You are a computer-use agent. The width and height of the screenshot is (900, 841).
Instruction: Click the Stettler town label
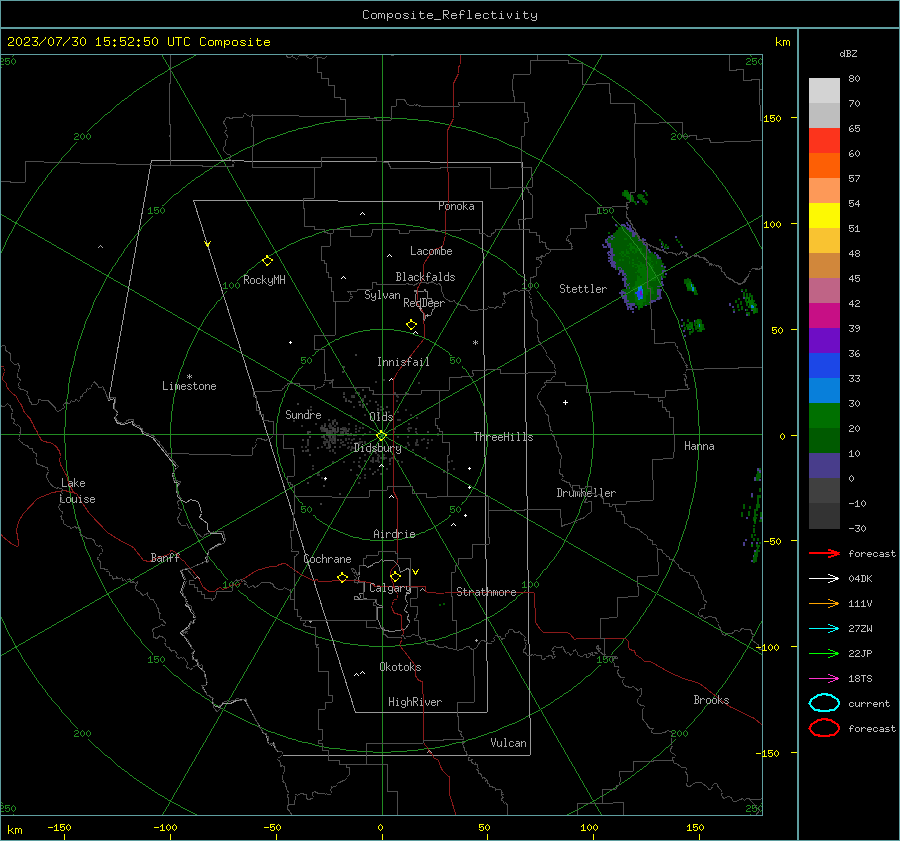[x=583, y=289]
